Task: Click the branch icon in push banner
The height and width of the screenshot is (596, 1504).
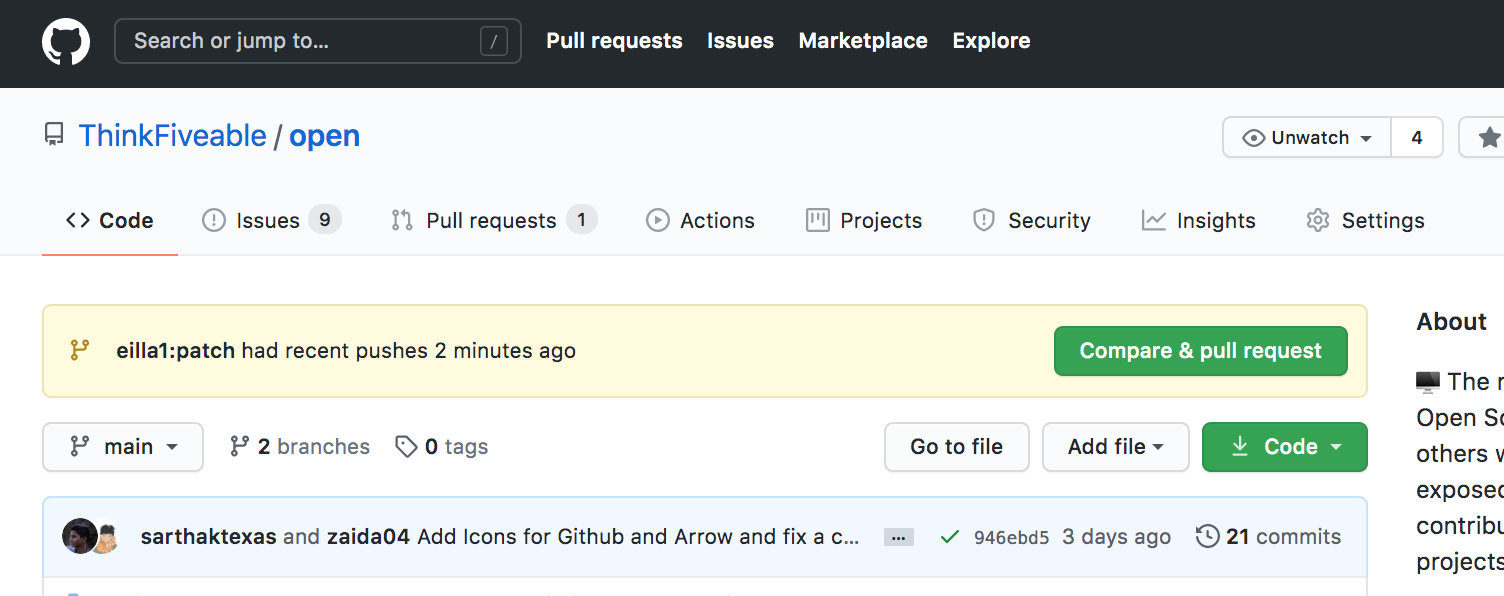Action: pyautogui.click(x=79, y=351)
